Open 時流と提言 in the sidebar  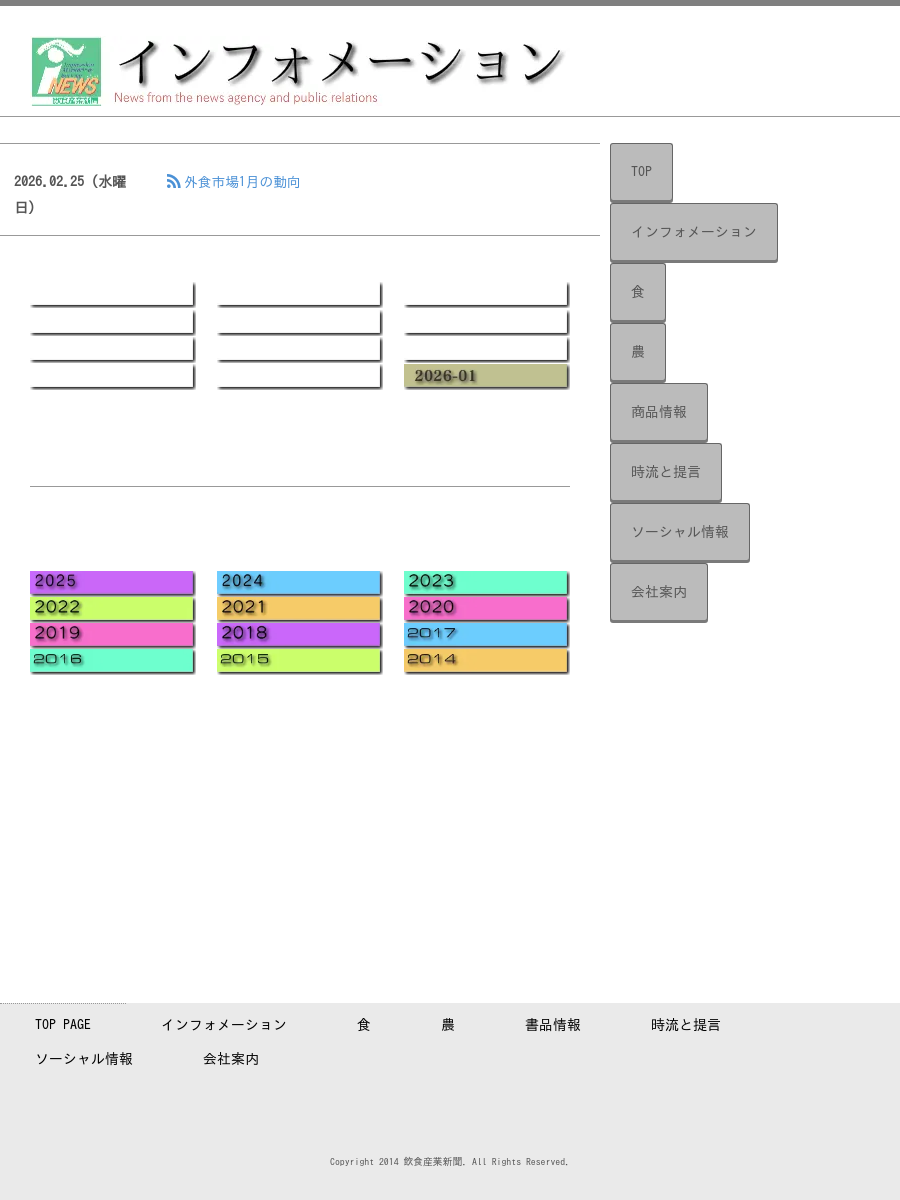[x=665, y=472]
